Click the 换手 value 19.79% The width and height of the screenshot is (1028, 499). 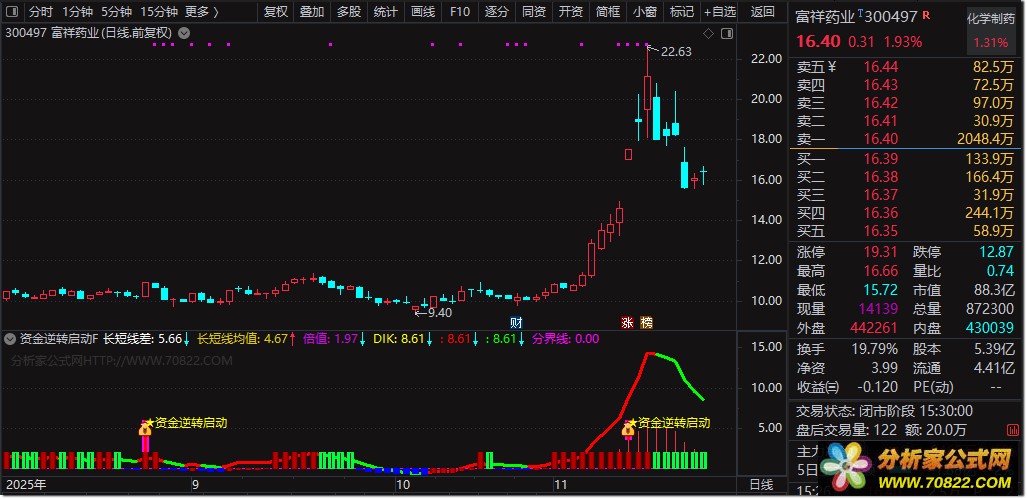875,349
